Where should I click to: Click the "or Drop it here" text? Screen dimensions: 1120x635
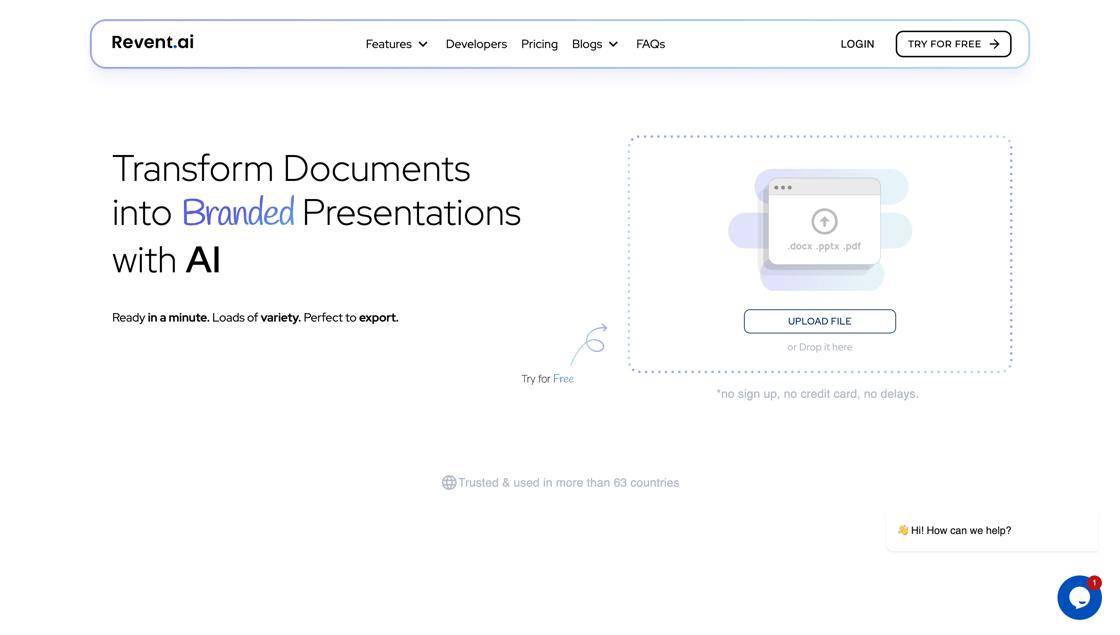click(x=819, y=347)
